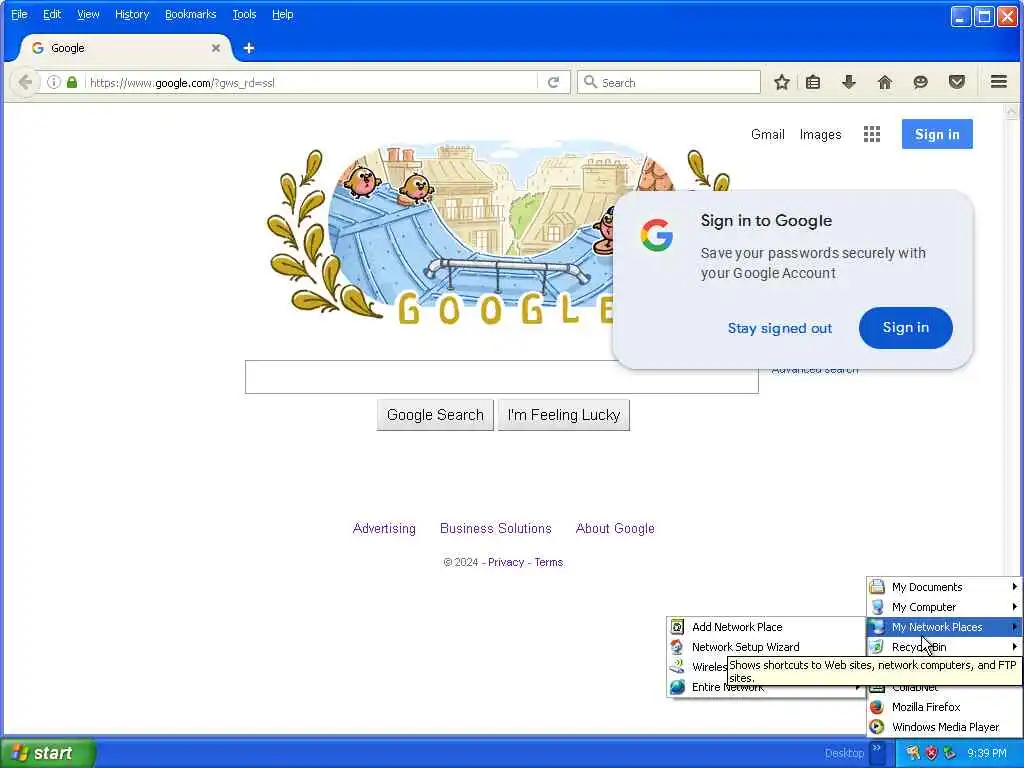Image resolution: width=1024 pixels, height=768 pixels.
Task: Open the Edit menu
Action: [52, 14]
